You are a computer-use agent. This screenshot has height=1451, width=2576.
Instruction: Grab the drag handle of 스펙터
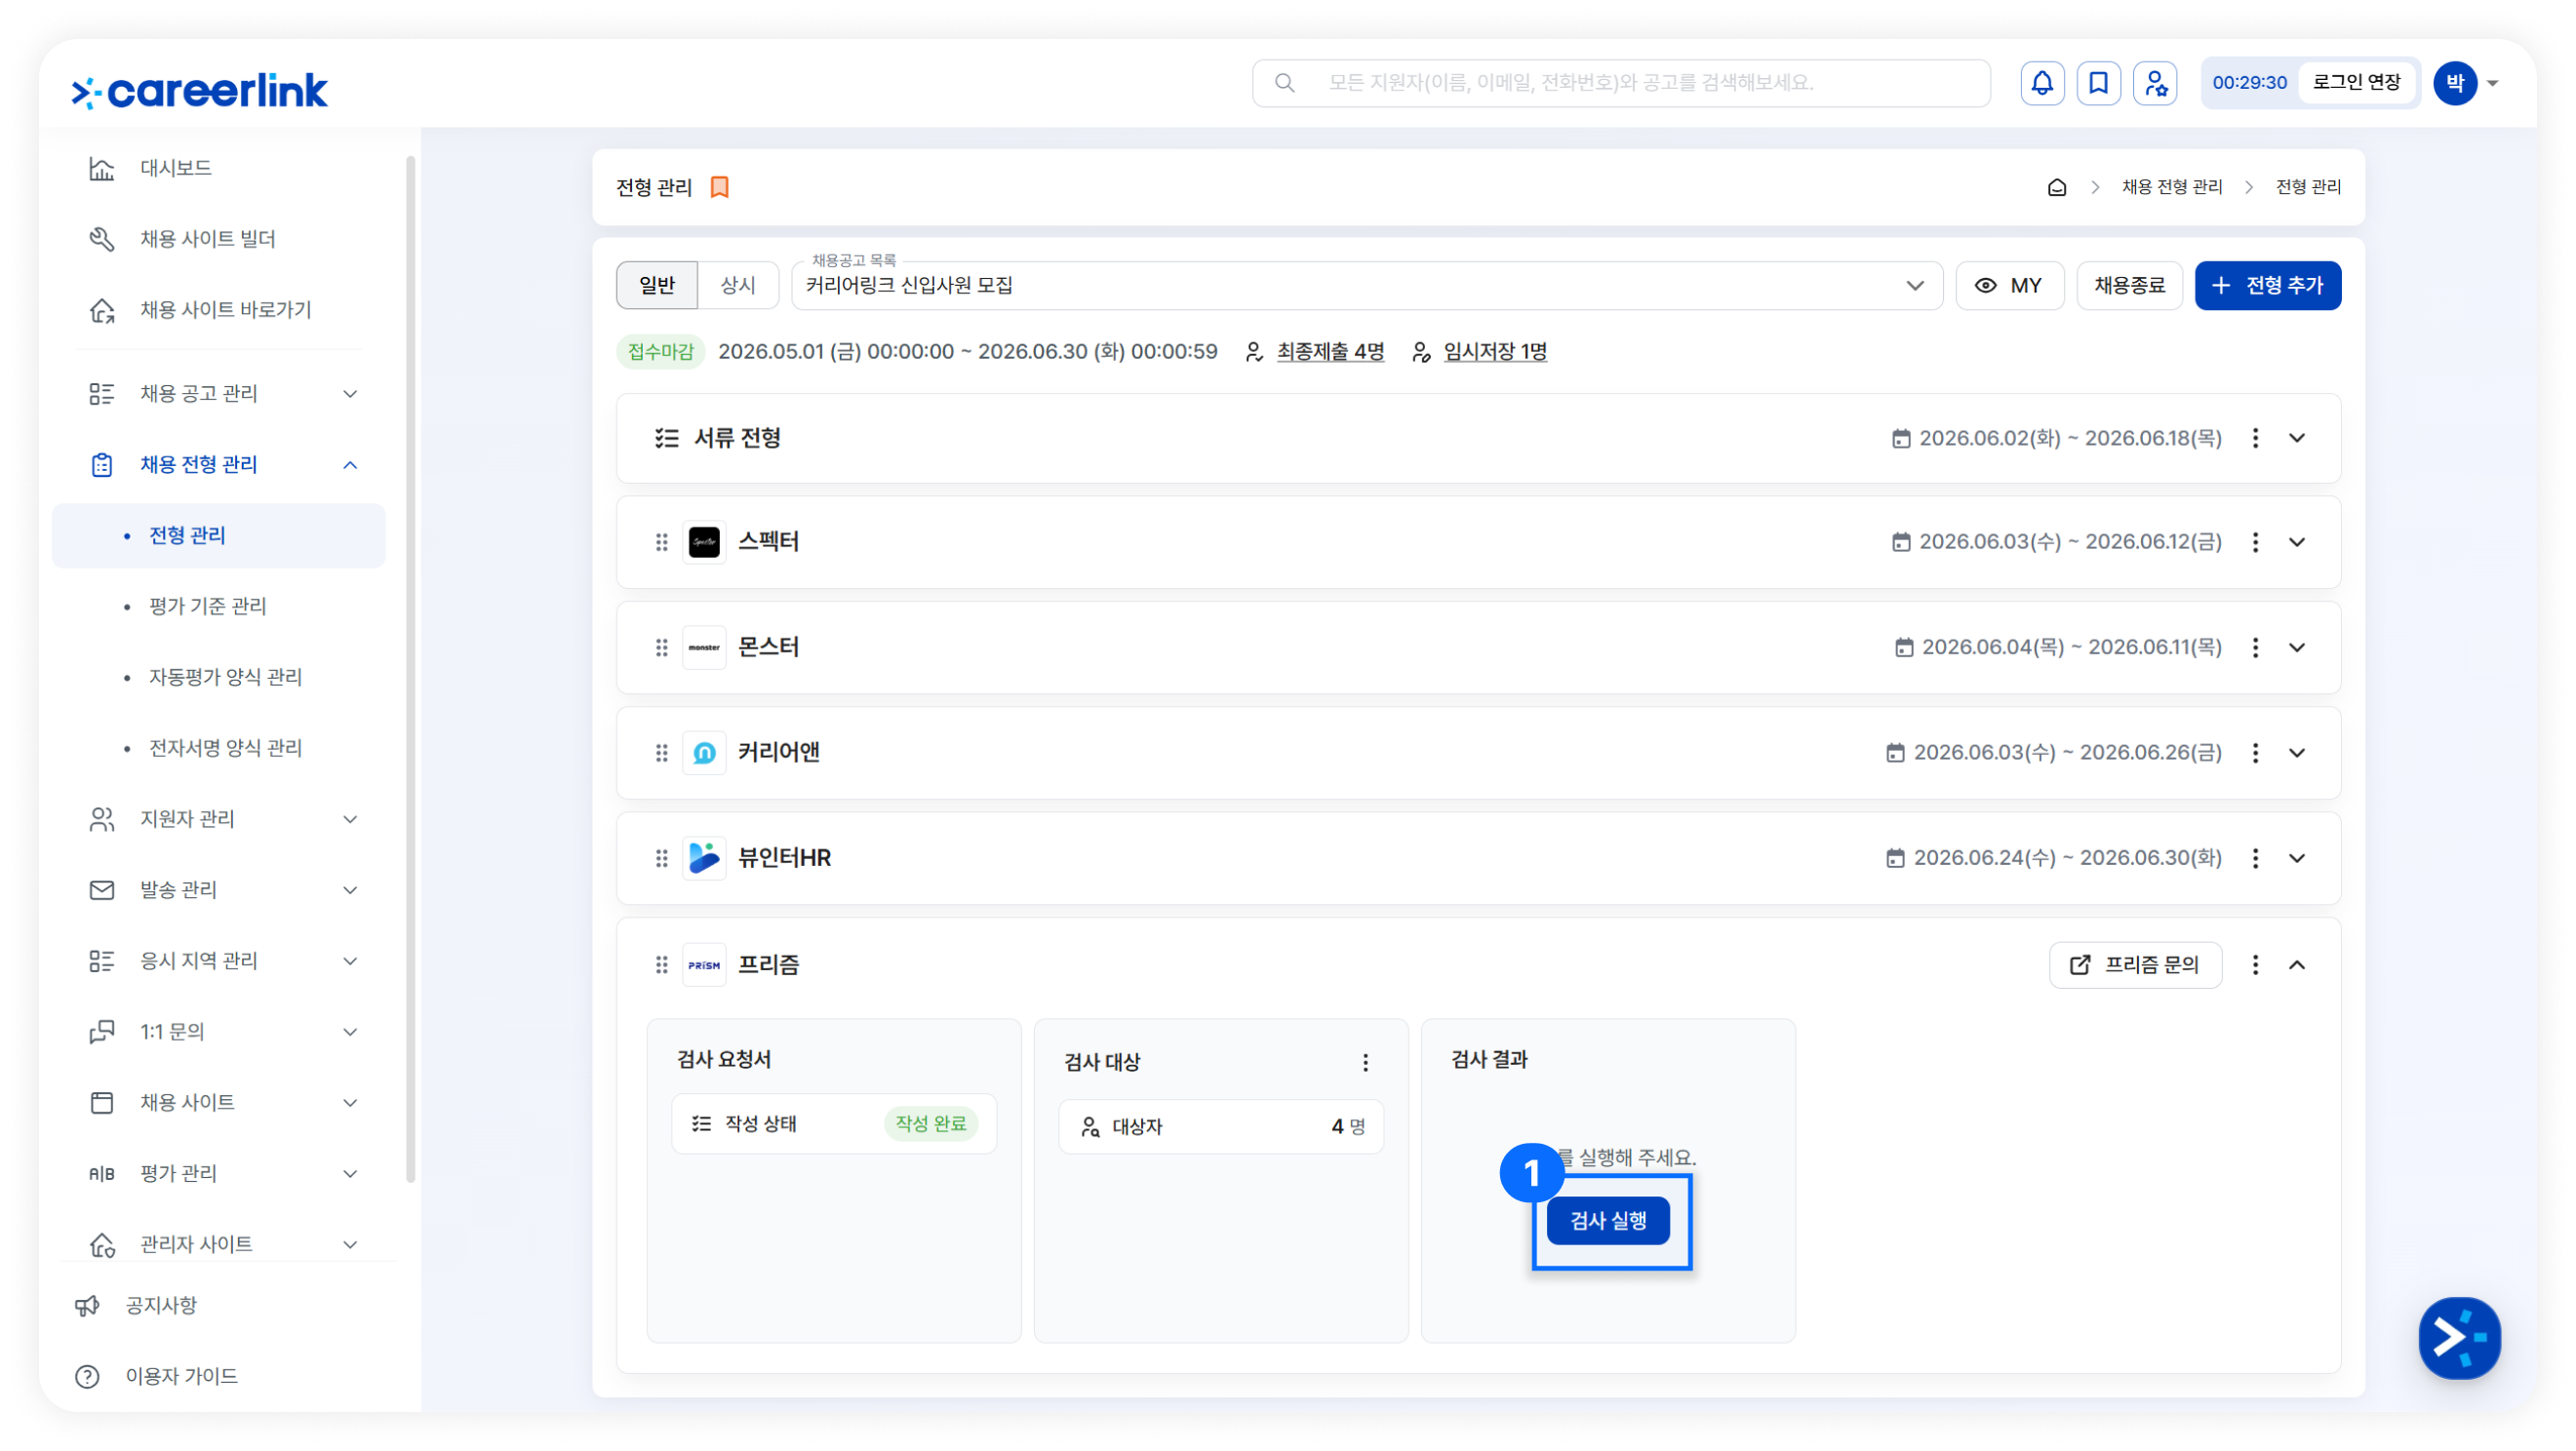pyautogui.click(x=661, y=542)
